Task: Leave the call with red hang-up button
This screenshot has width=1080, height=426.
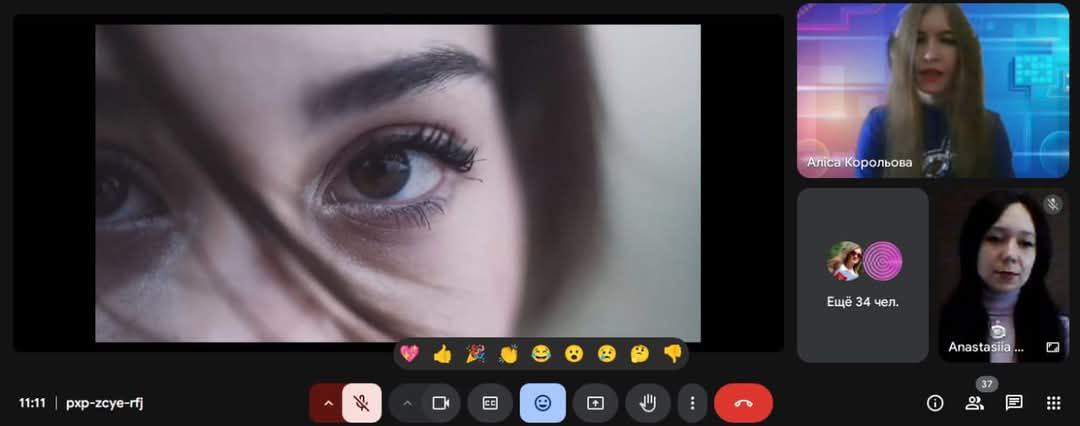Action: [743, 403]
